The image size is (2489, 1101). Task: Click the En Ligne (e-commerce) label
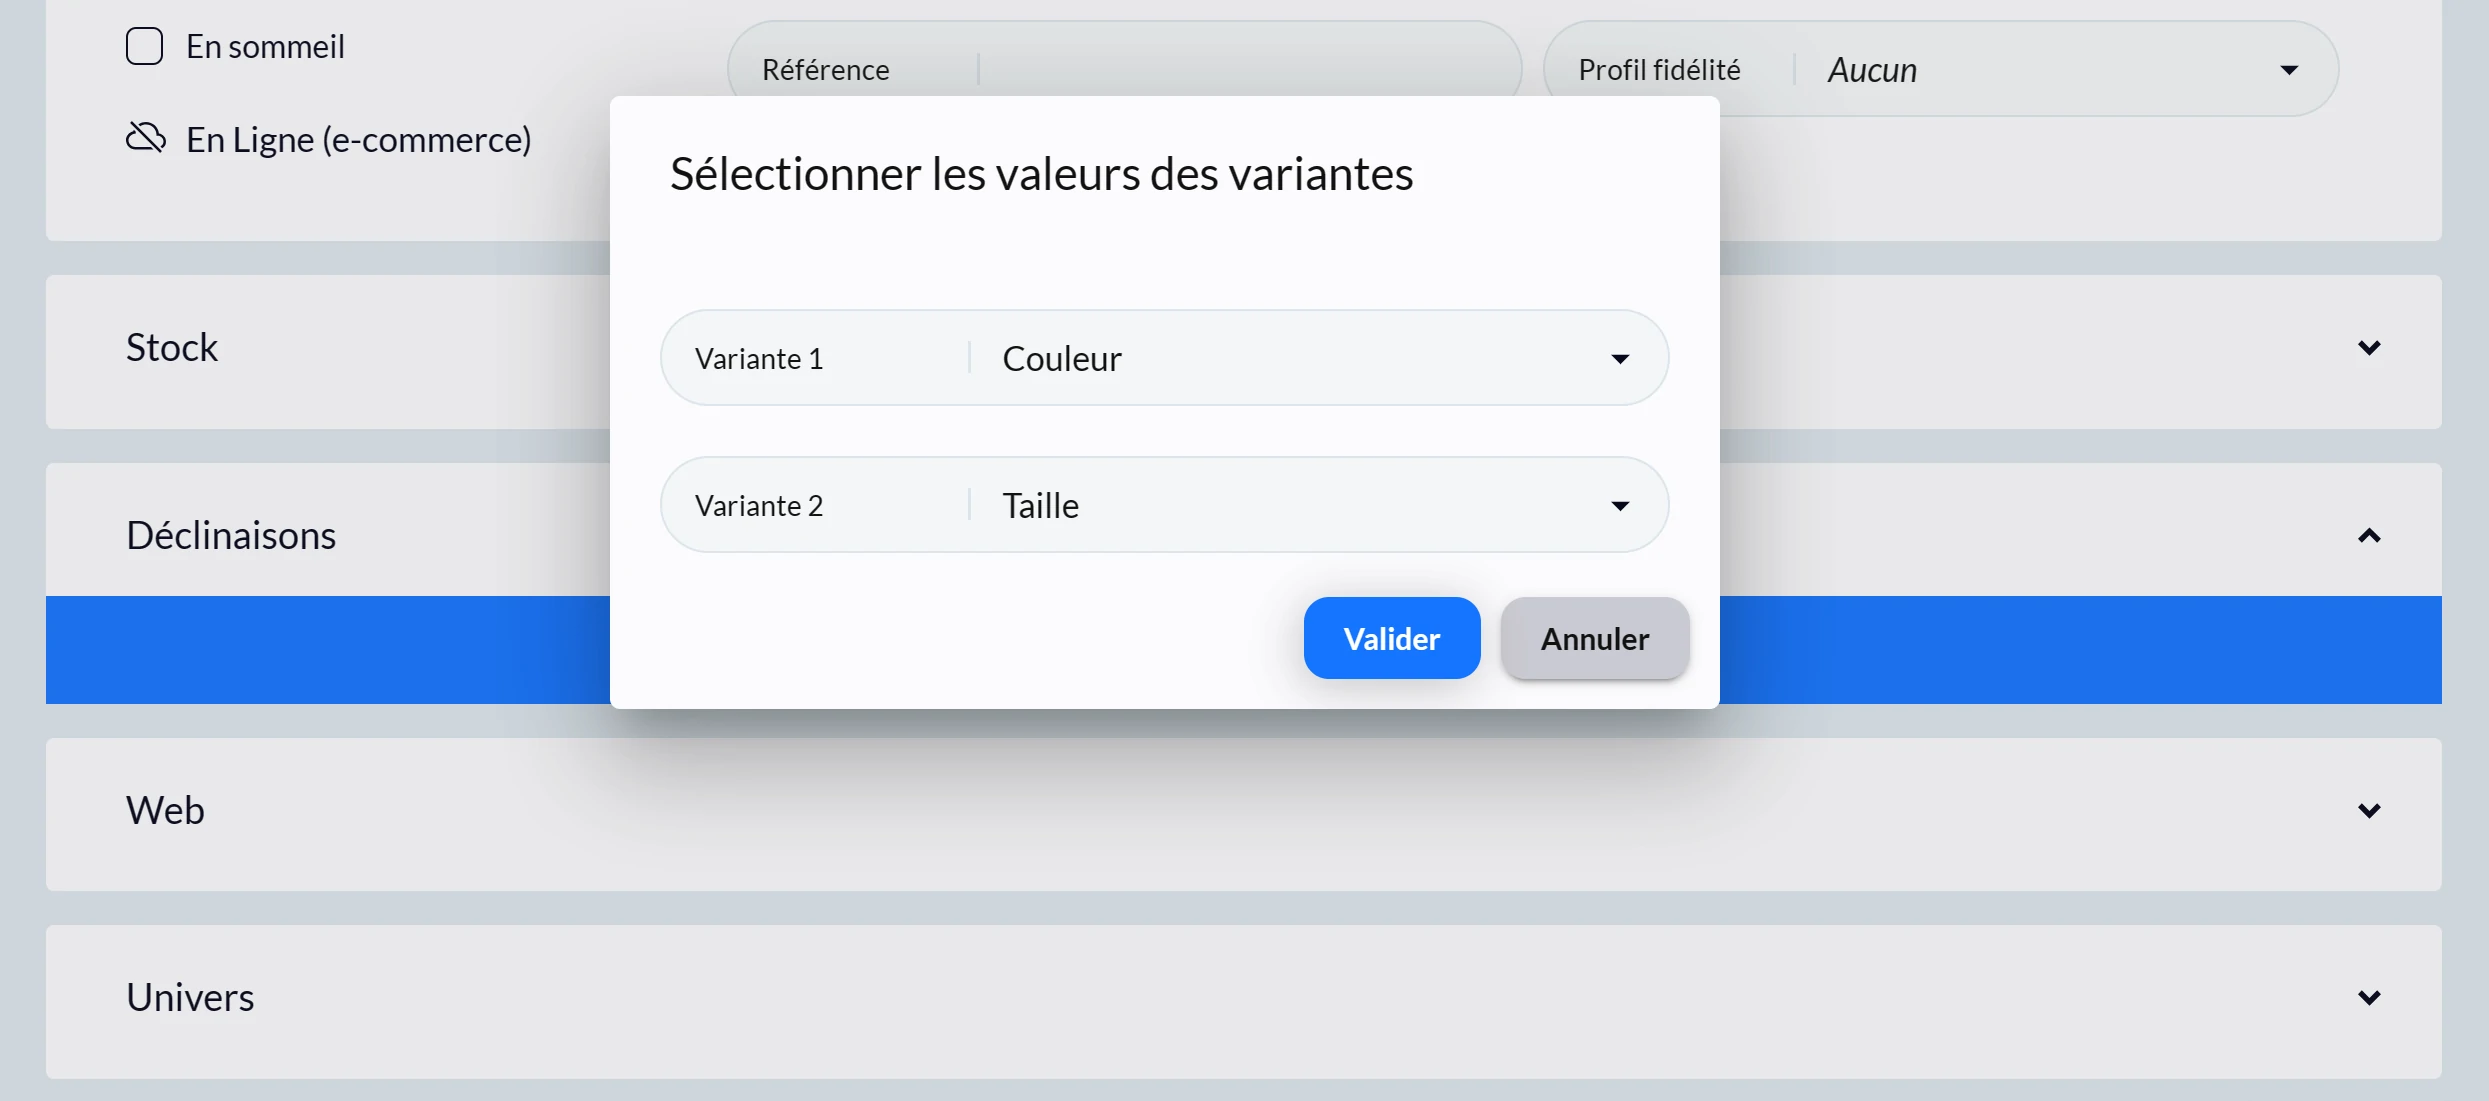click(x=359, y=140)
